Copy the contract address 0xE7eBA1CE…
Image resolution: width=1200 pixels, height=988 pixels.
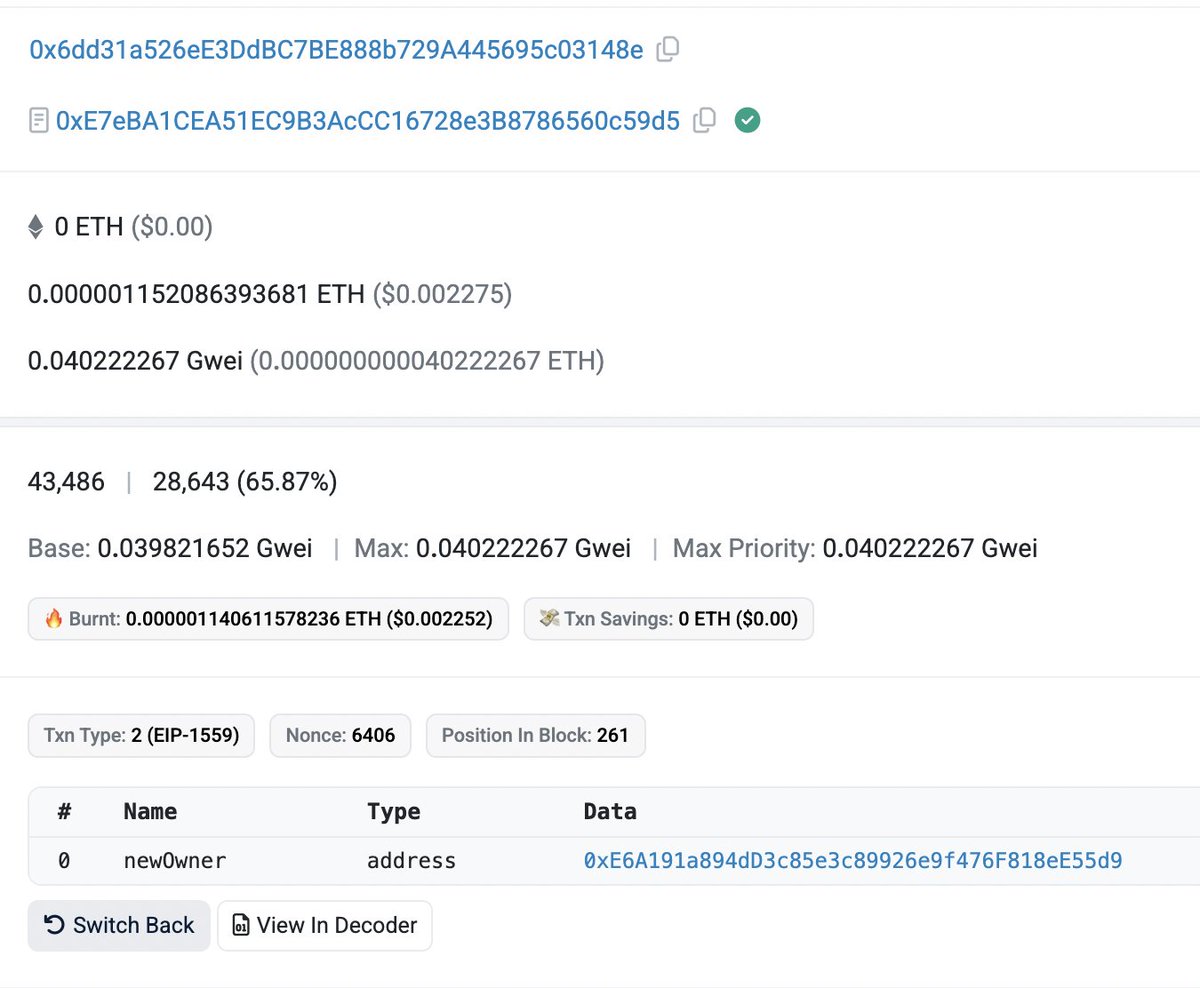pyautogui.click(x=705, y=121)
